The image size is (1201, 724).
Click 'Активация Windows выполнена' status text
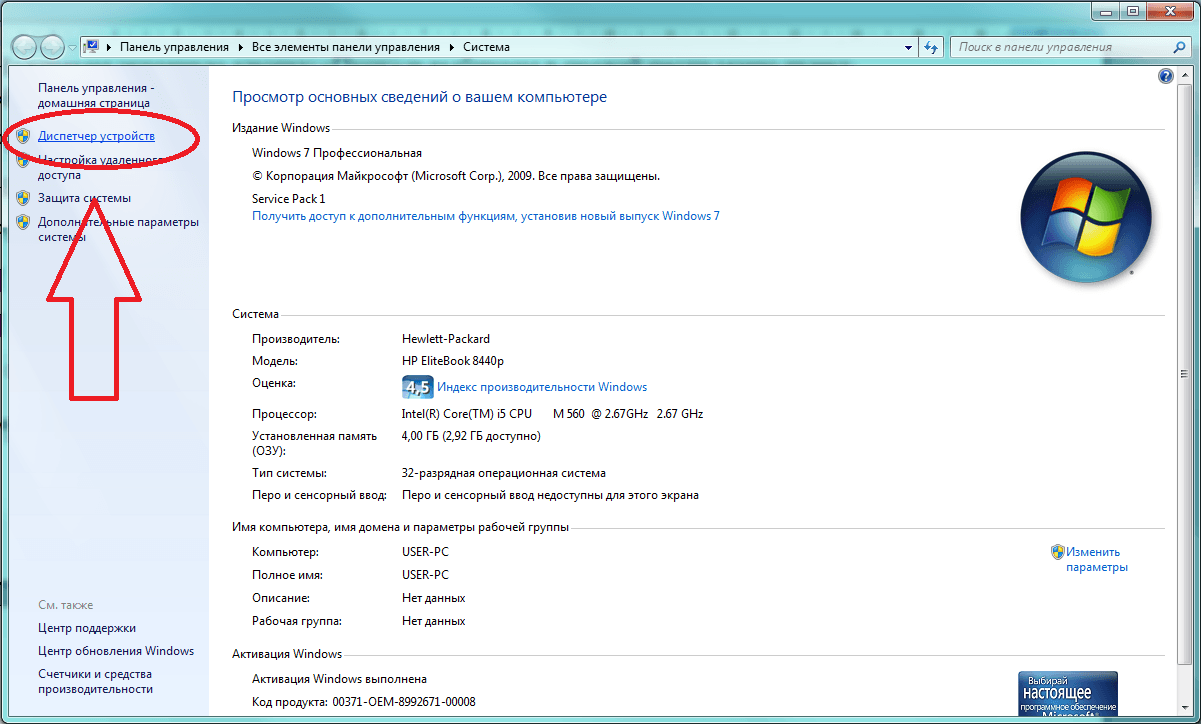[339, 679]
